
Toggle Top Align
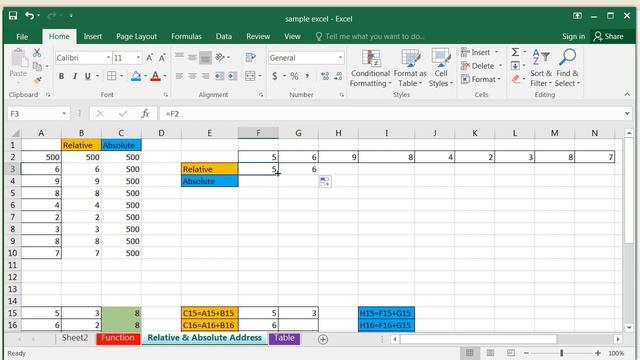179,57
